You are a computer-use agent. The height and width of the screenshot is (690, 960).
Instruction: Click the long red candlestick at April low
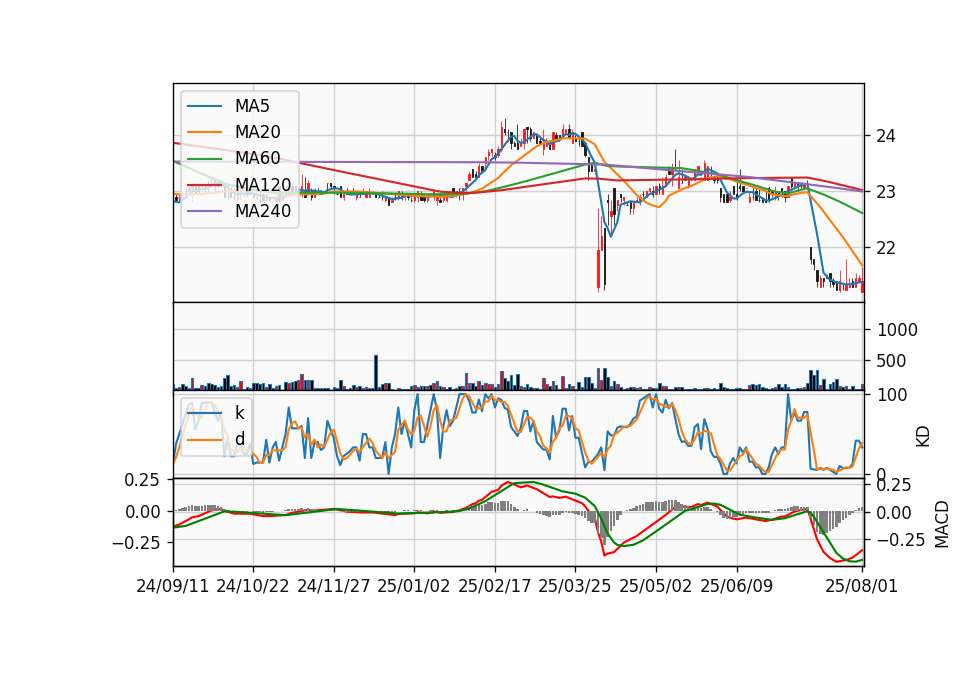[x=598, y=269]
